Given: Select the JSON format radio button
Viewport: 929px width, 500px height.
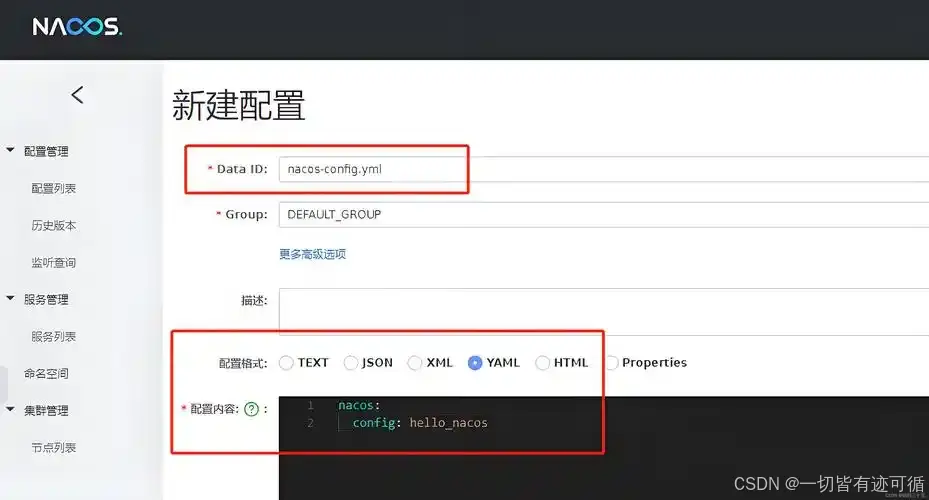Looking at the screenshot, I should click(351, 363).
